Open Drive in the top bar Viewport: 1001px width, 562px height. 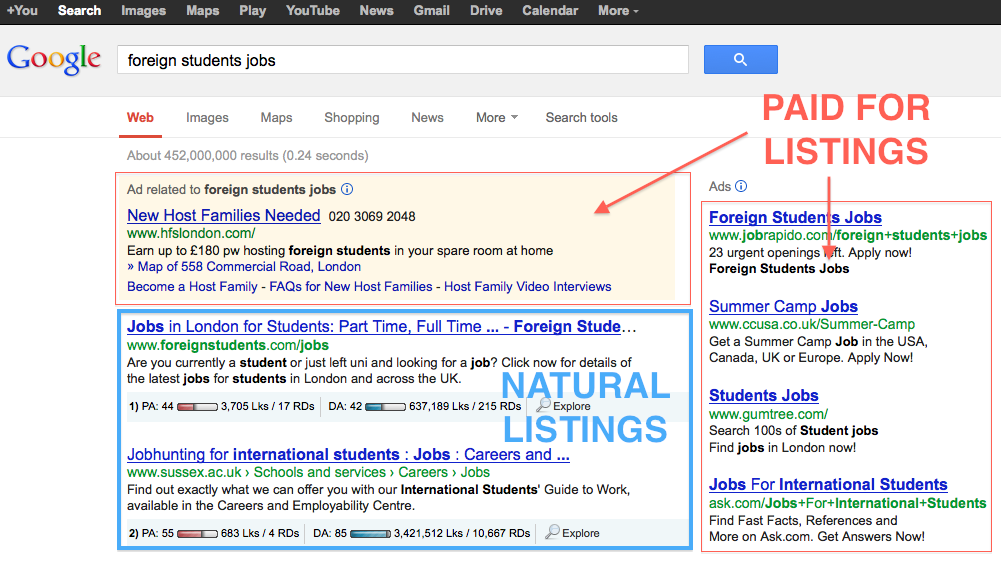coord(486,11)
